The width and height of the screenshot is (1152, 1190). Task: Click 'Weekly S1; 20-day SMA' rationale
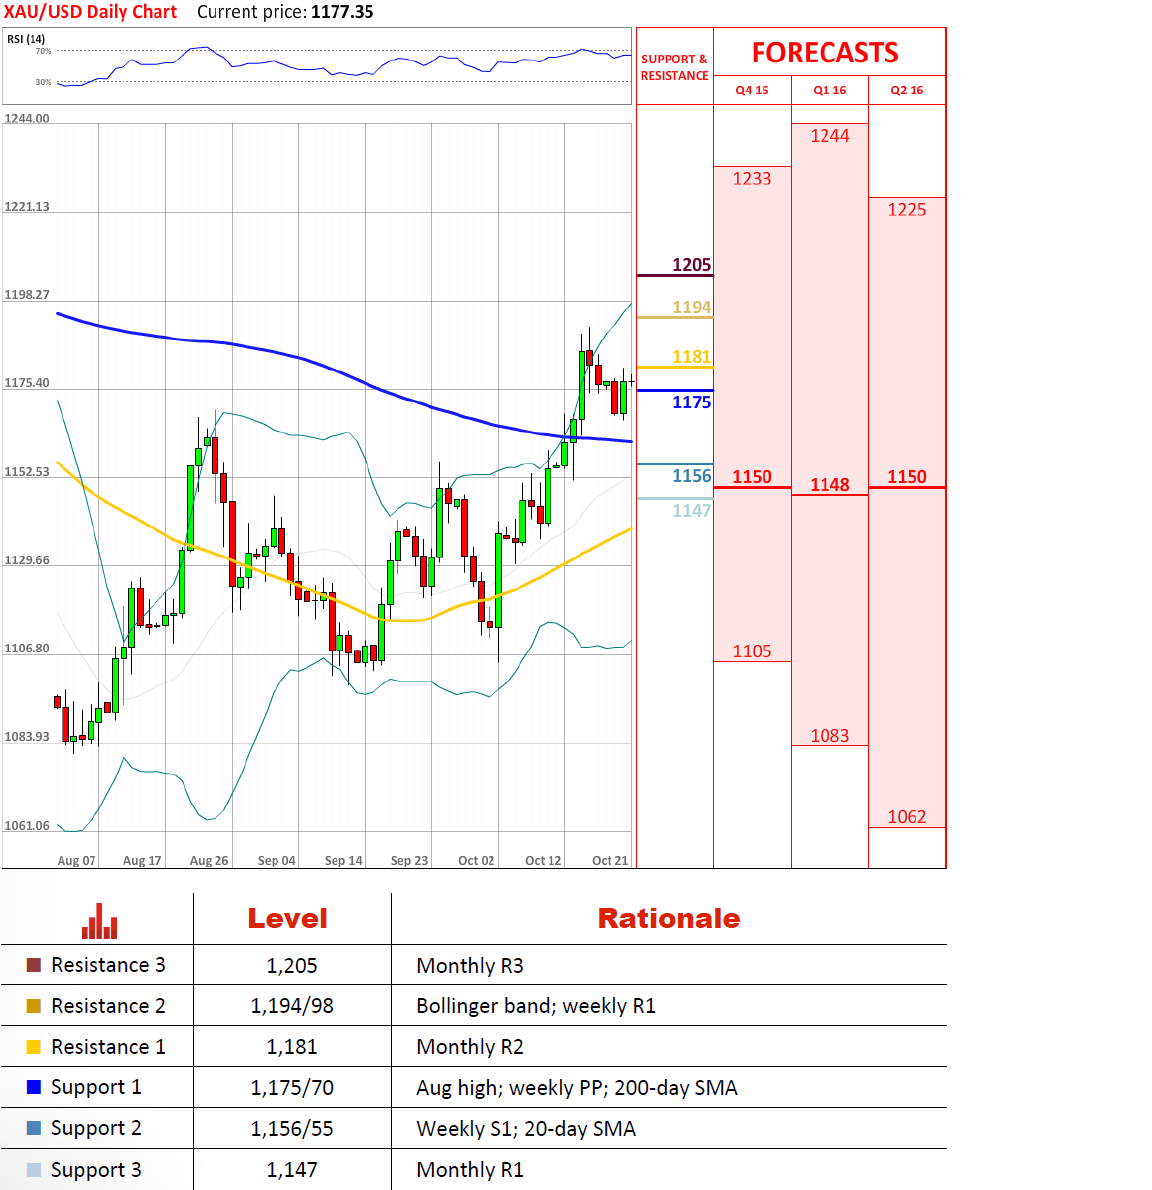[526, 1129]
